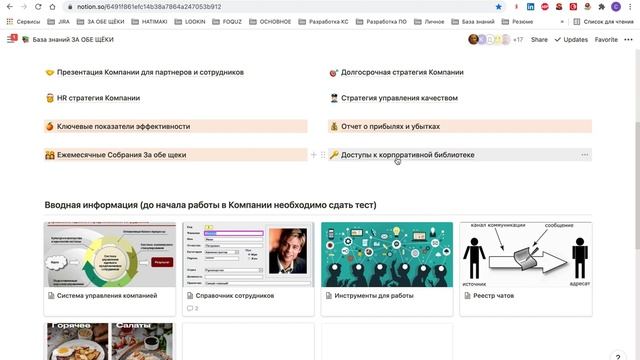Open the Инструменты для работы card

point(387,269)
